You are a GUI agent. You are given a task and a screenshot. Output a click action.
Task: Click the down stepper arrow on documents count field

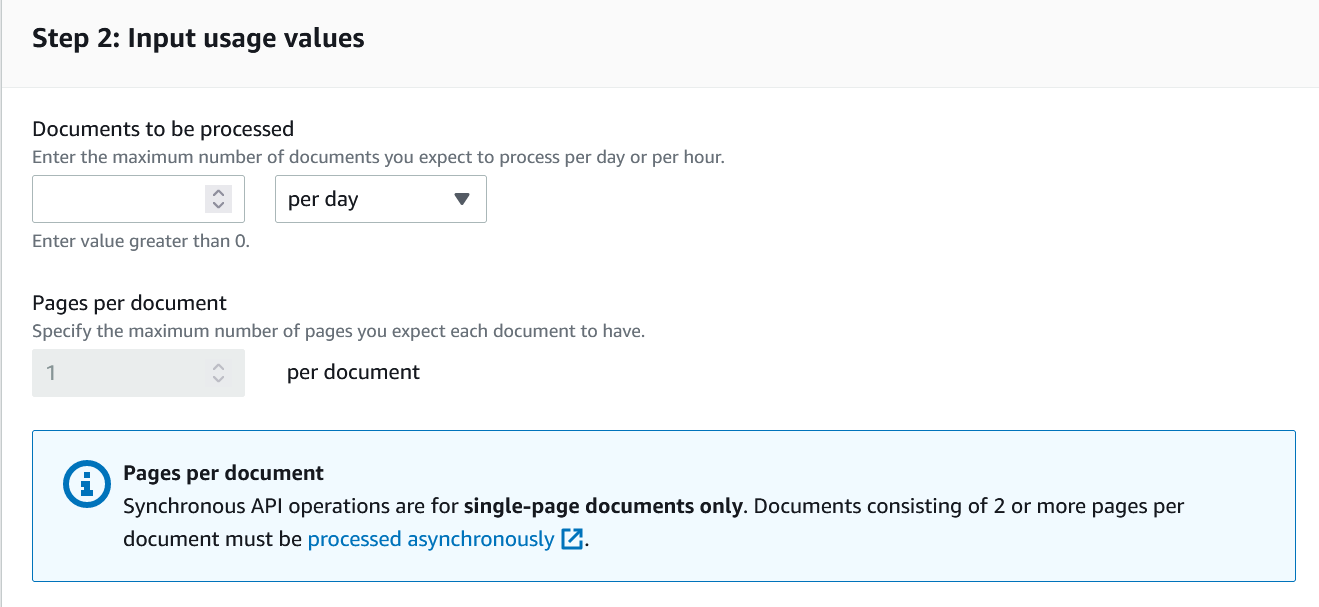tap(217, 204)
